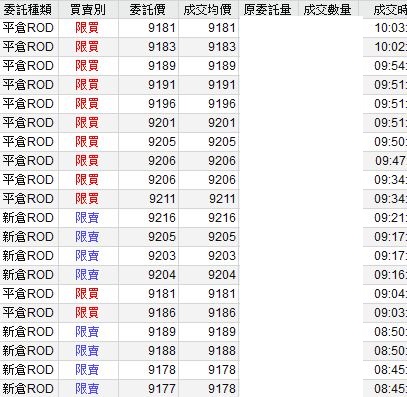The height and width of the screenshot is (397, 407).
Task: Select the row with order price 9211
Action: pyautogui.click(x=203, y=199)
